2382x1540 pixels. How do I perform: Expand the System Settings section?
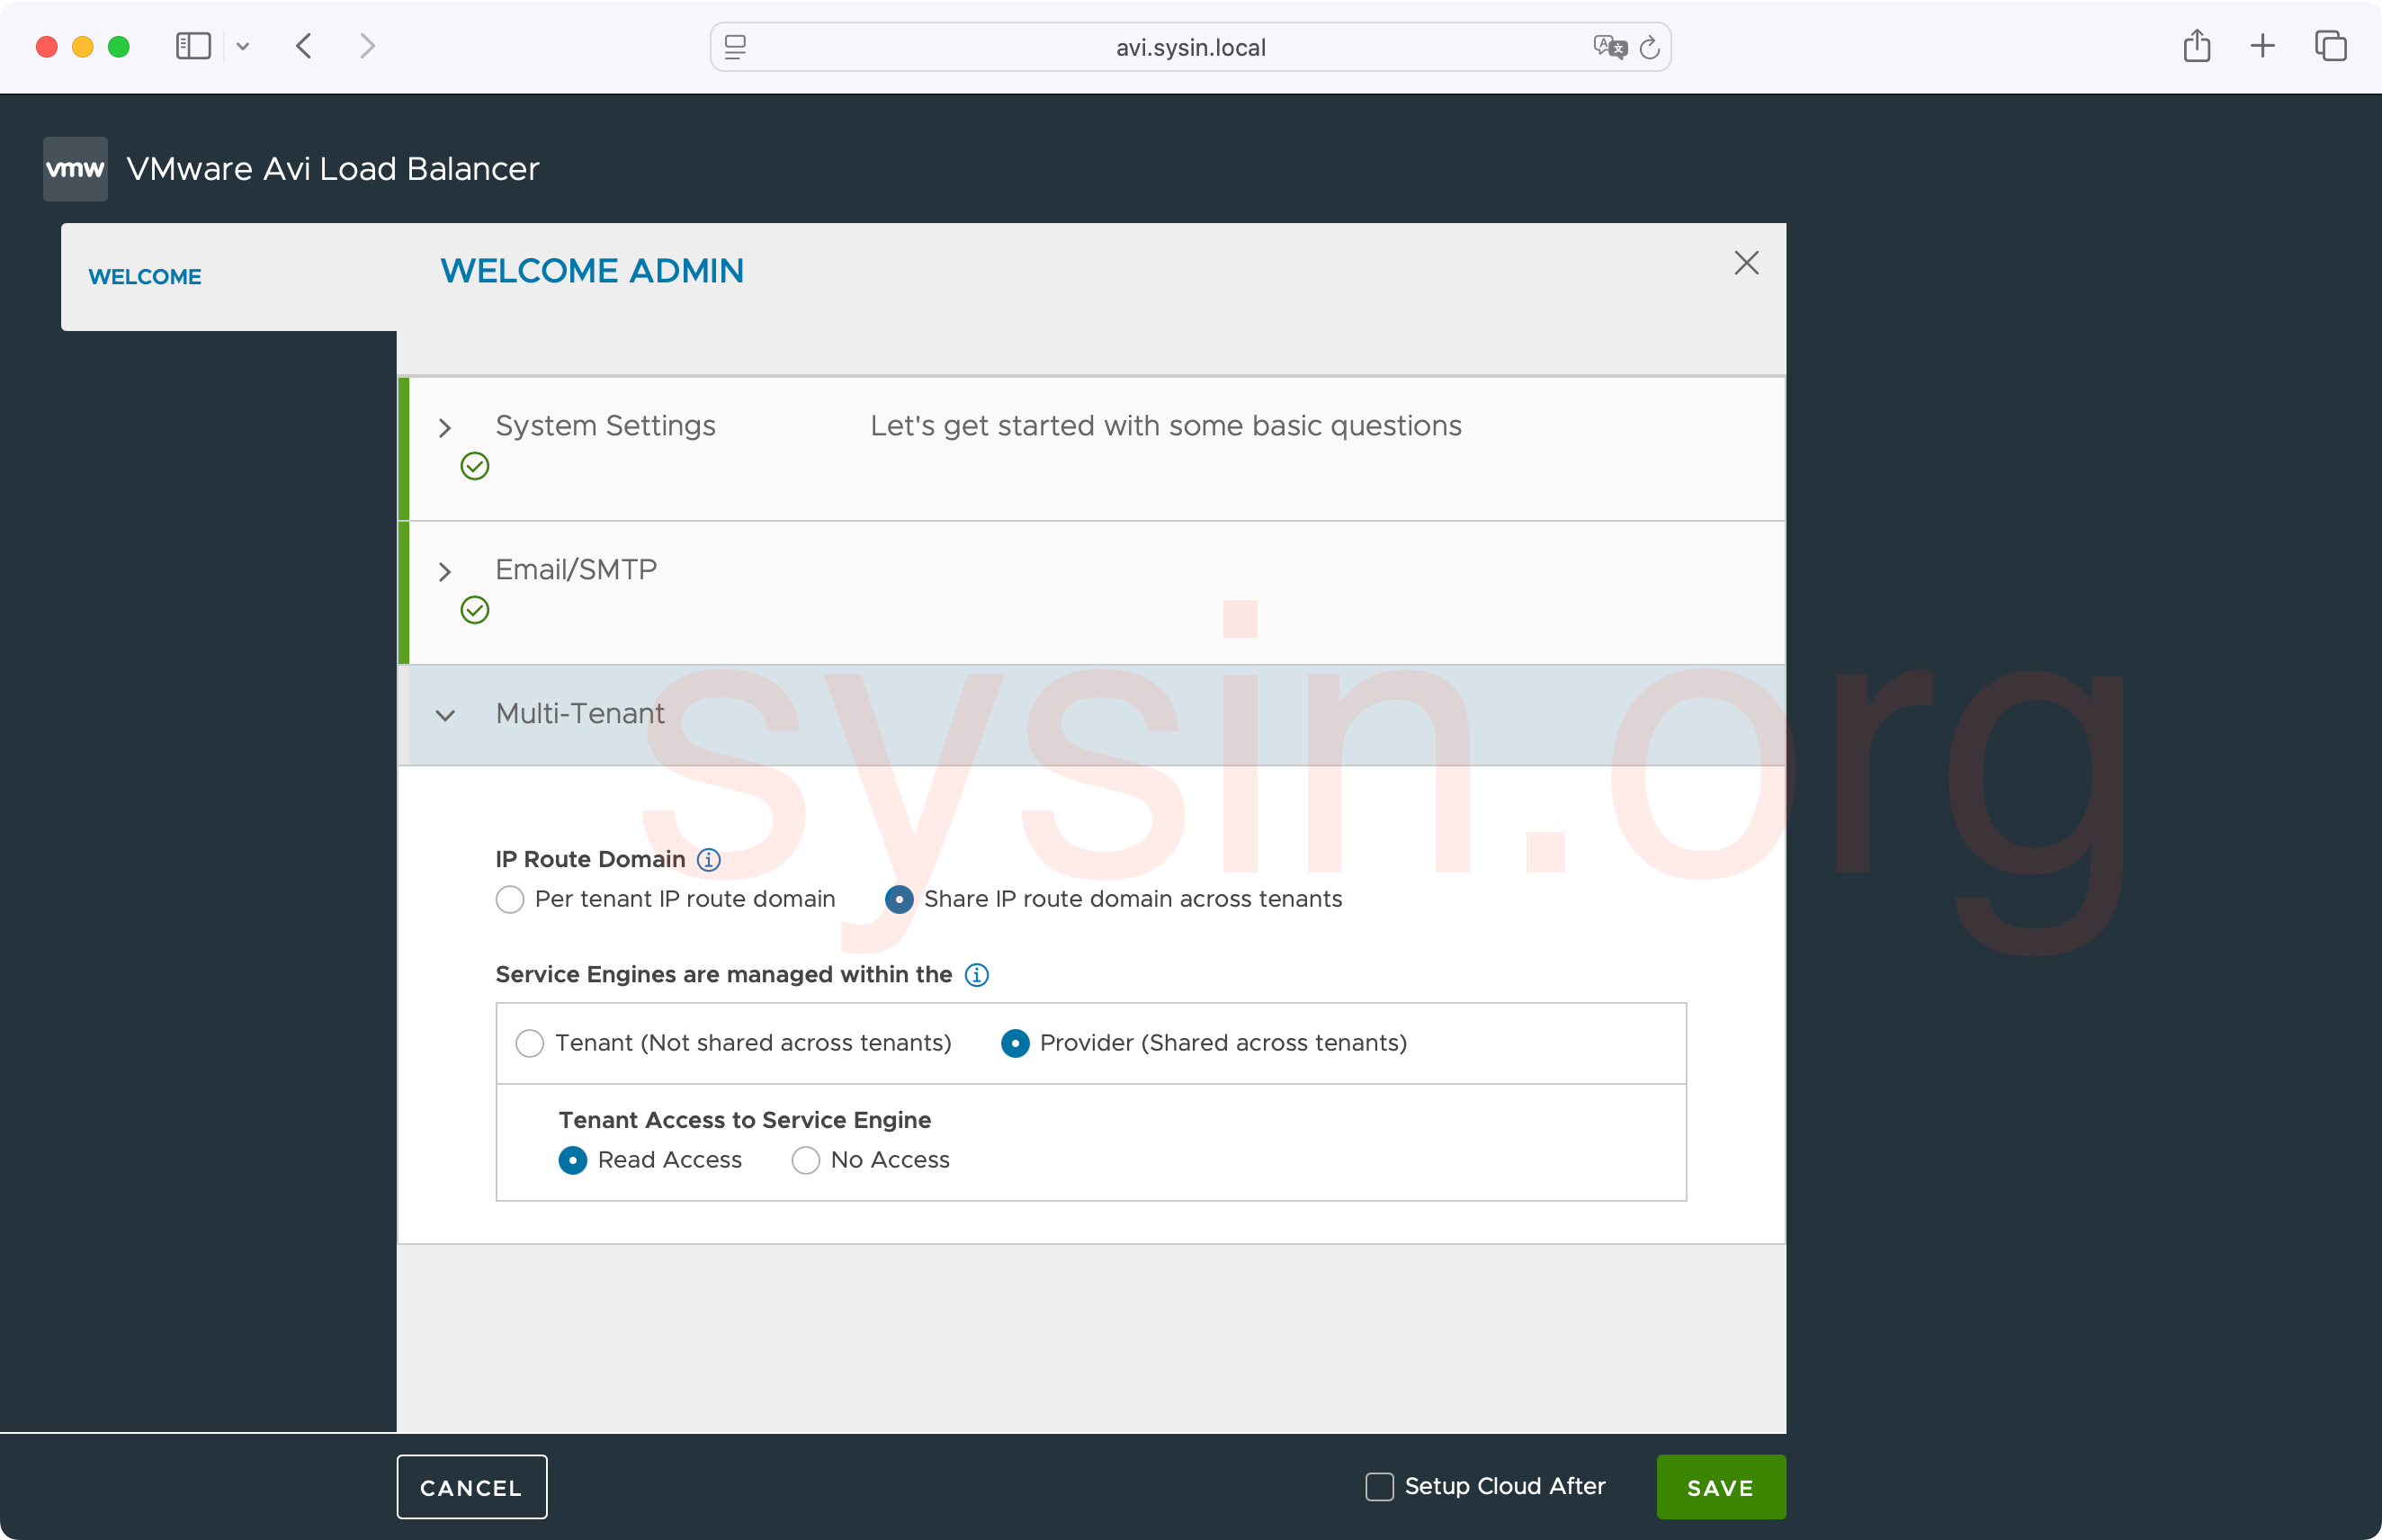pyautogui.click(x=445, y=428)
